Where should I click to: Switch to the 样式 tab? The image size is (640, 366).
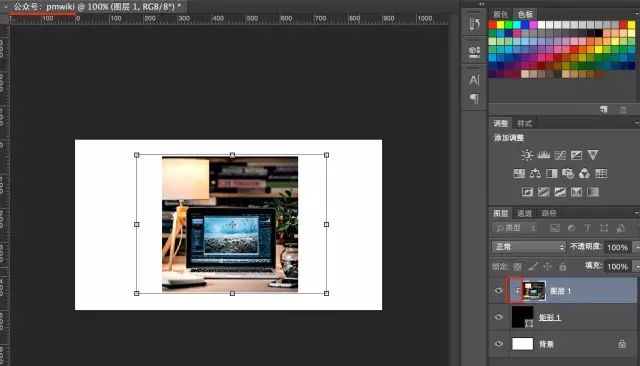click(x=524, y=123)
